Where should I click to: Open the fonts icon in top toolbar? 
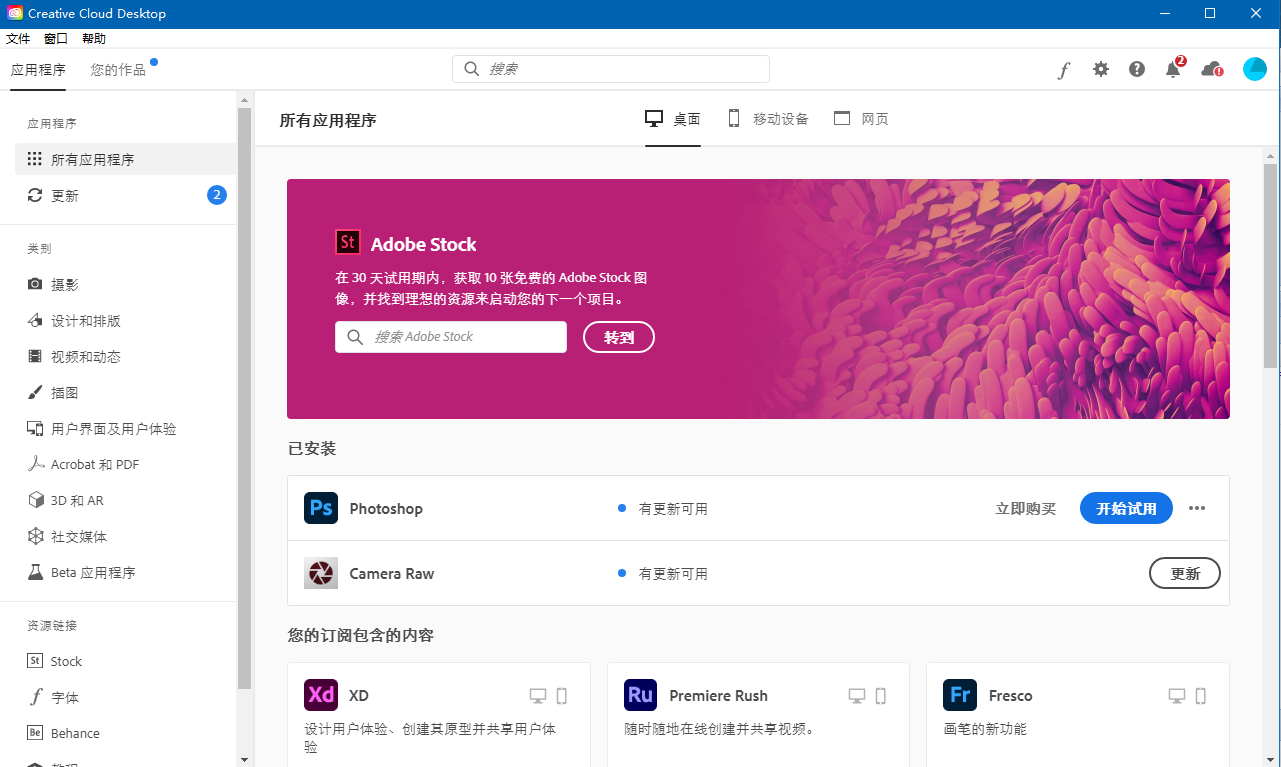pyautogui.click(x=1064, y=70)
